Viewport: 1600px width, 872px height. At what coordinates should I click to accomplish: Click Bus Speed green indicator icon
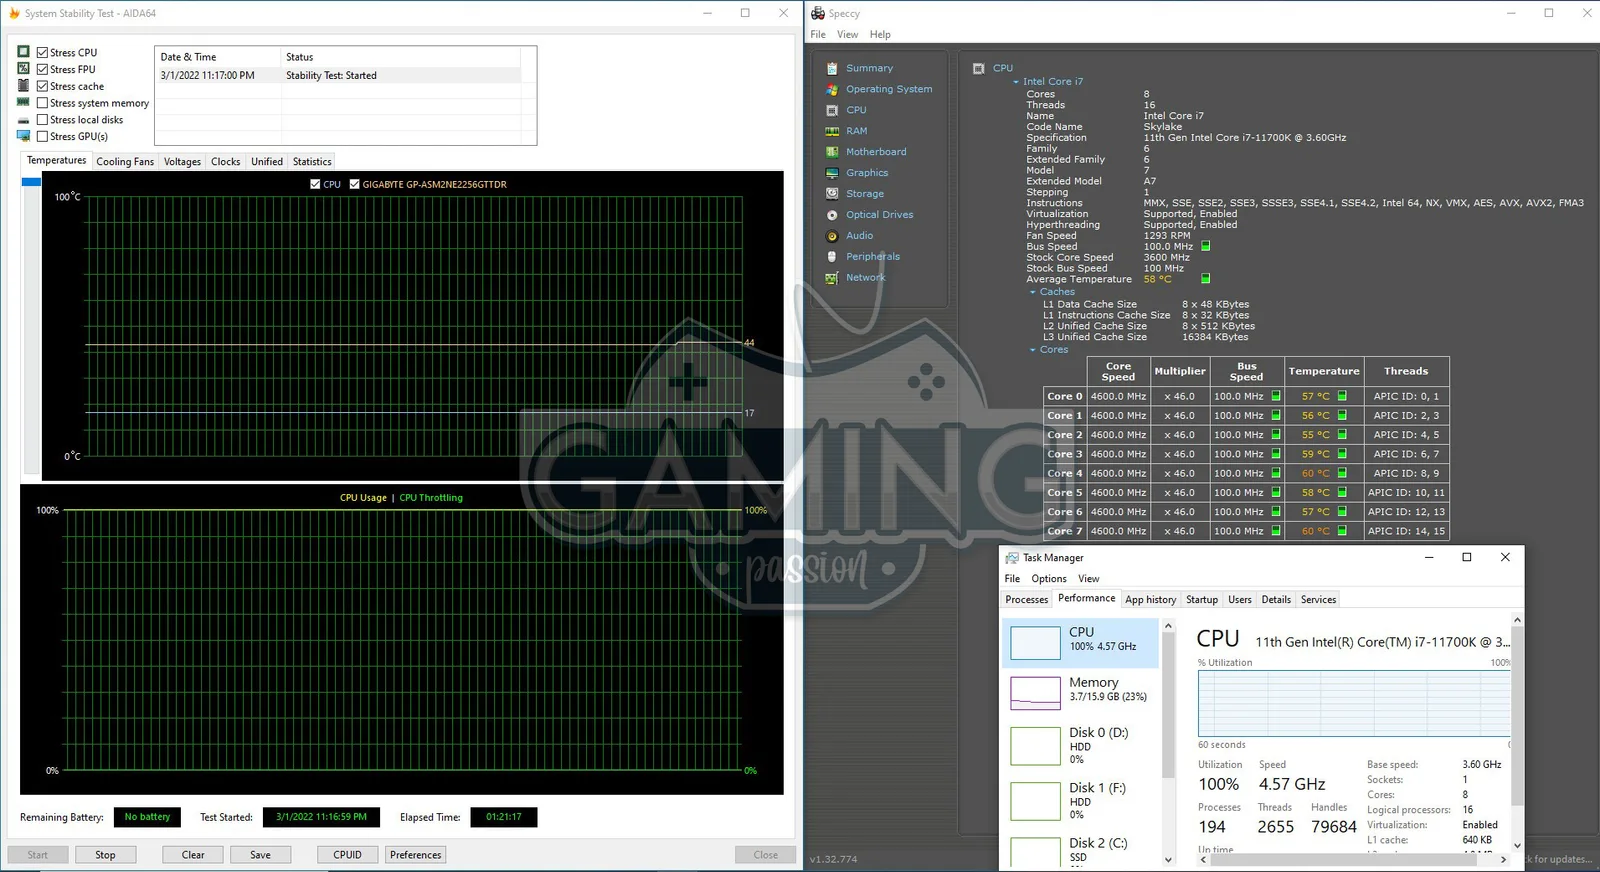[x=1205, y=246]
